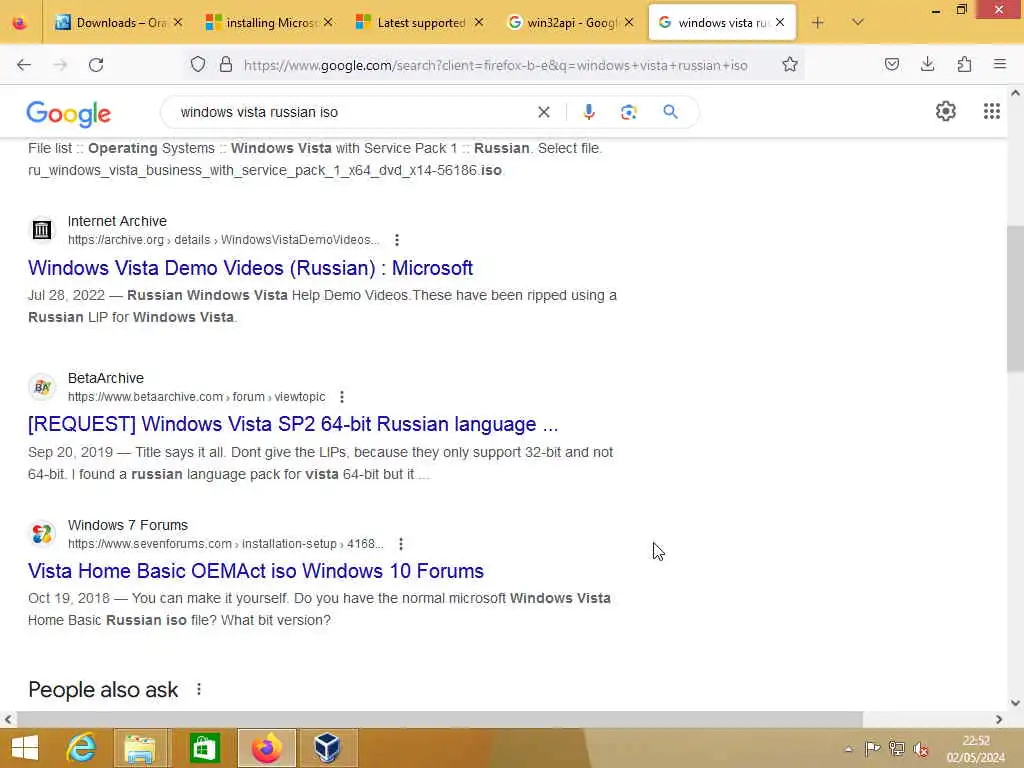Click the betaarchive.com forum URL breadcrumb
Viewport: 1024px width, 768px height.
pos(196,397)
